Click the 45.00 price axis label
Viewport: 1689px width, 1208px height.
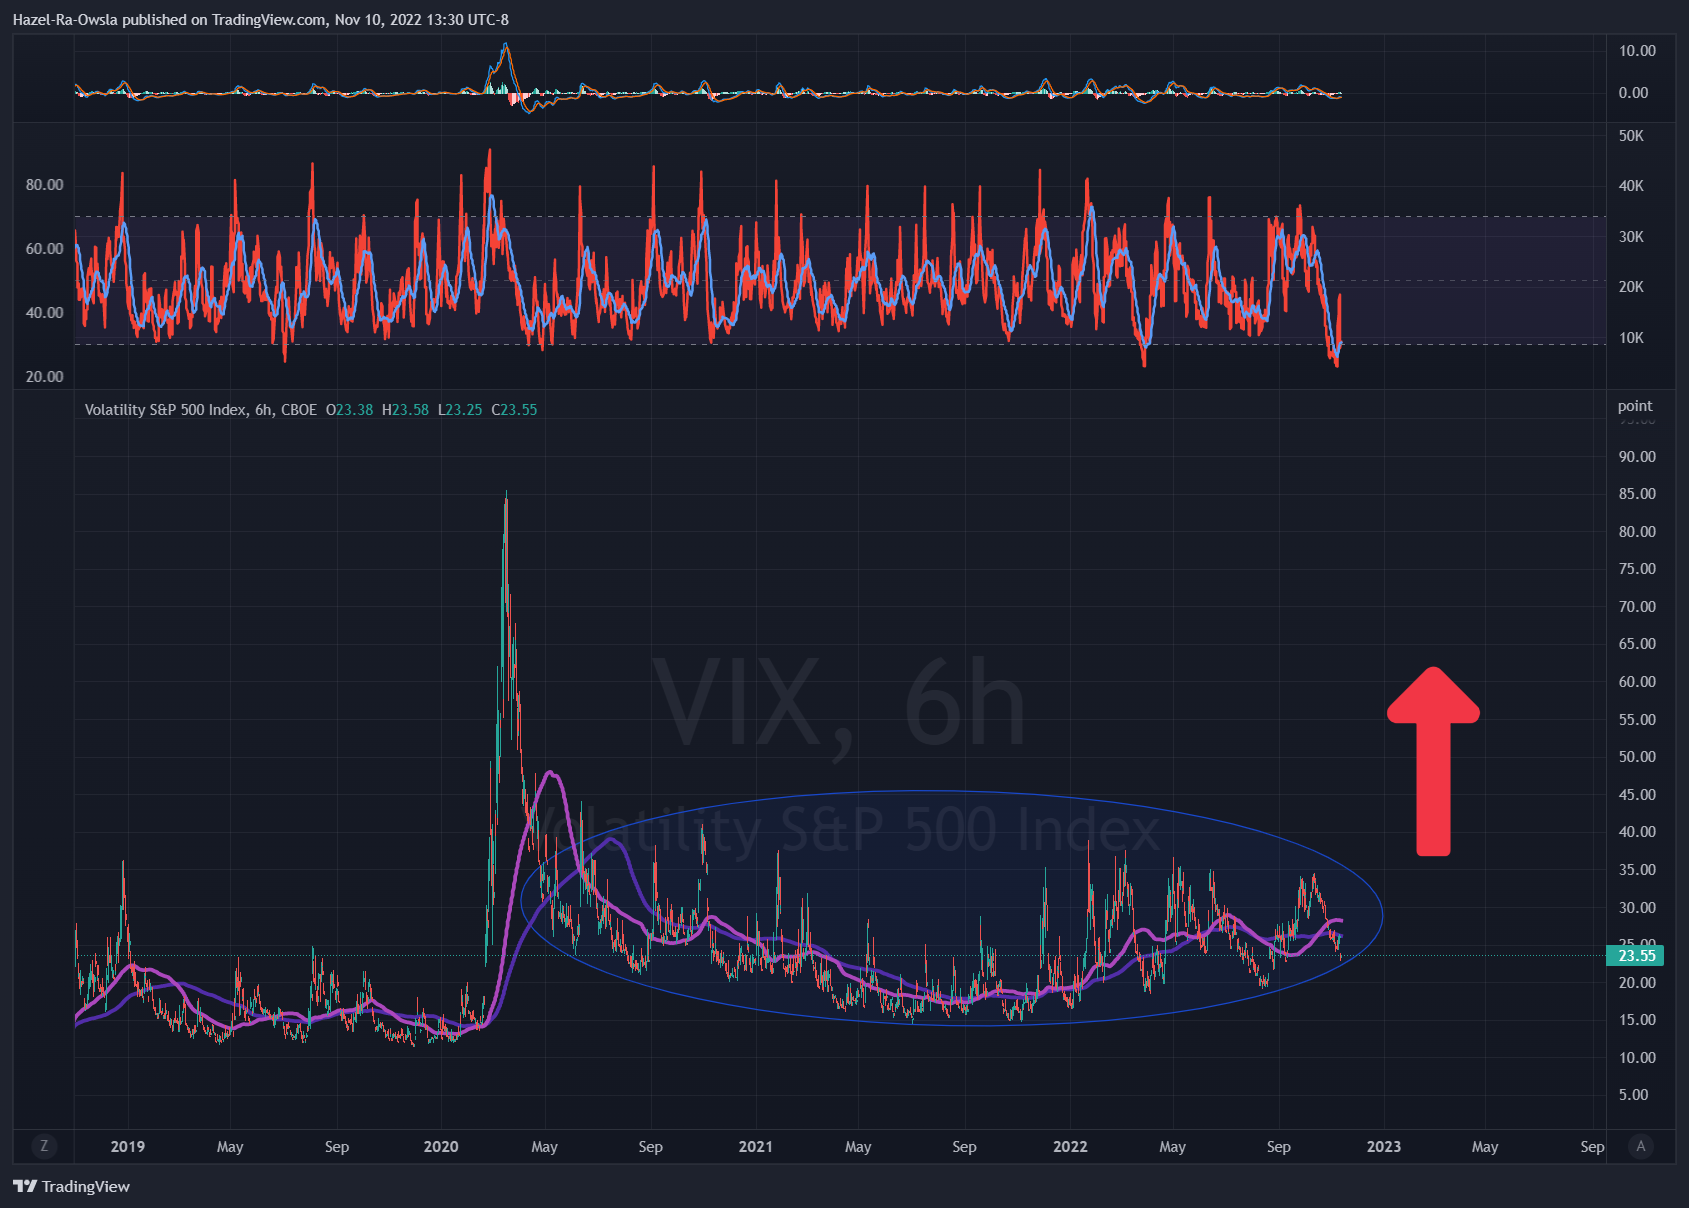1637,794
